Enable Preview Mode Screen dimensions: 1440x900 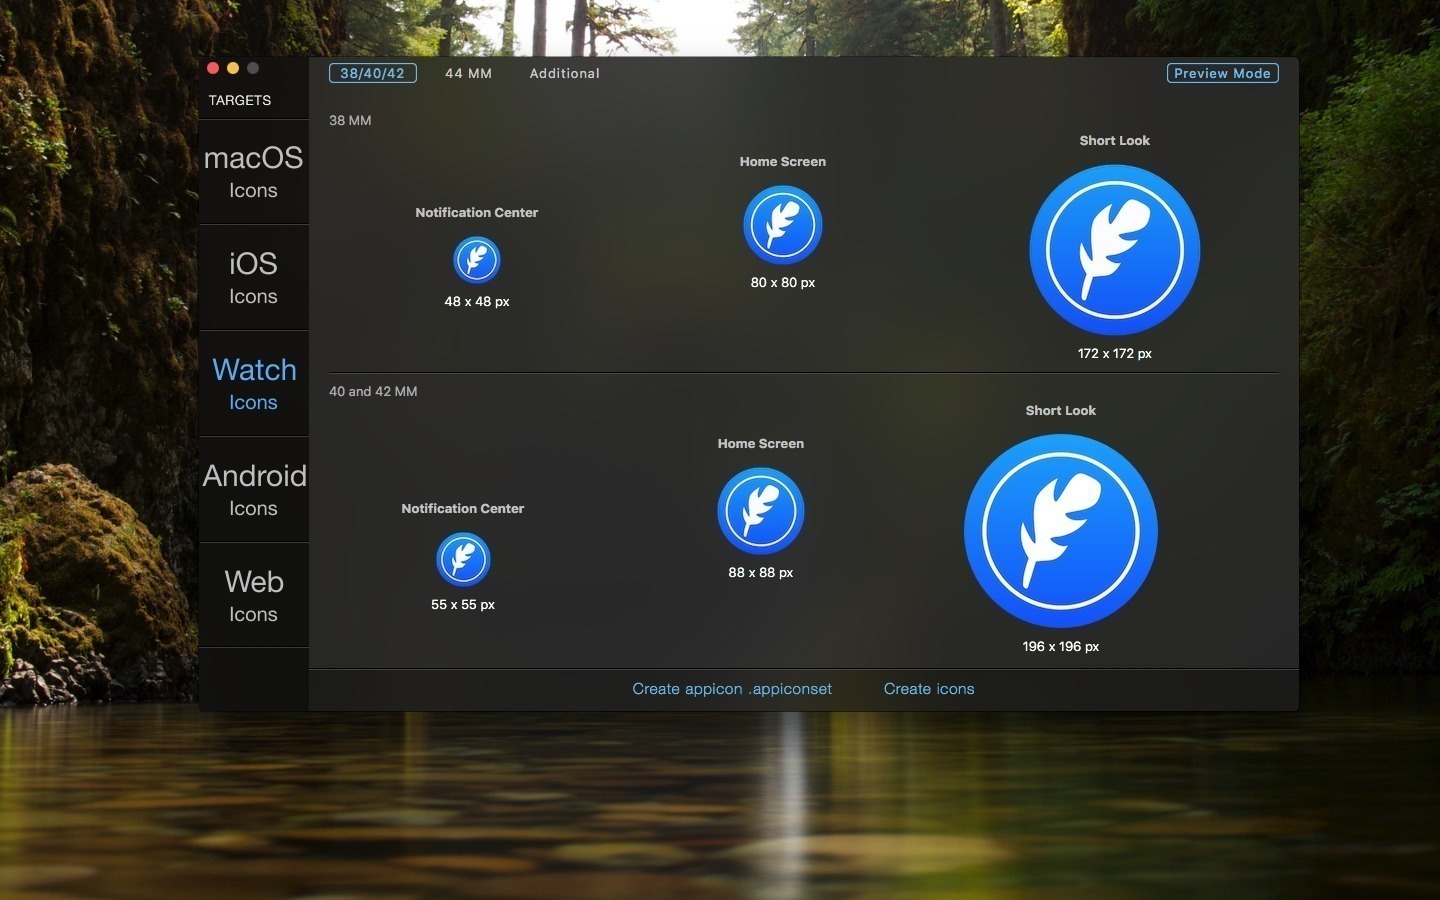point(1222,73)
